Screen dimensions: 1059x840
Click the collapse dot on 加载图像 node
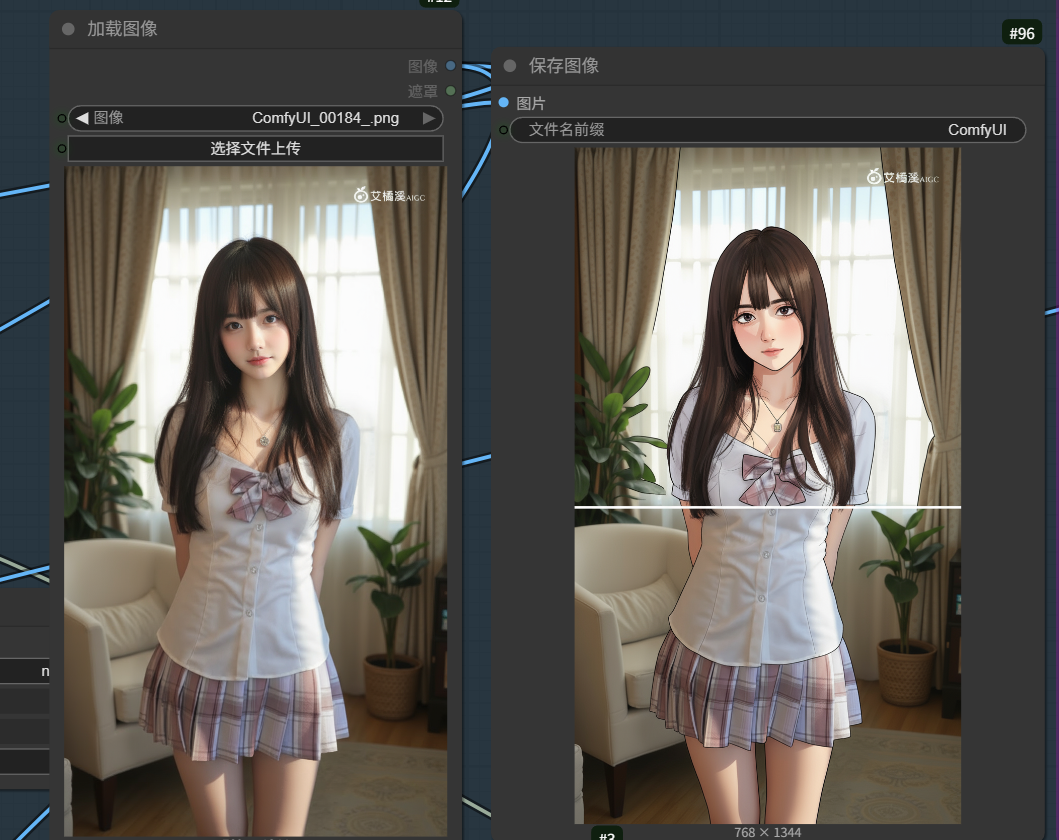point(68,29)
